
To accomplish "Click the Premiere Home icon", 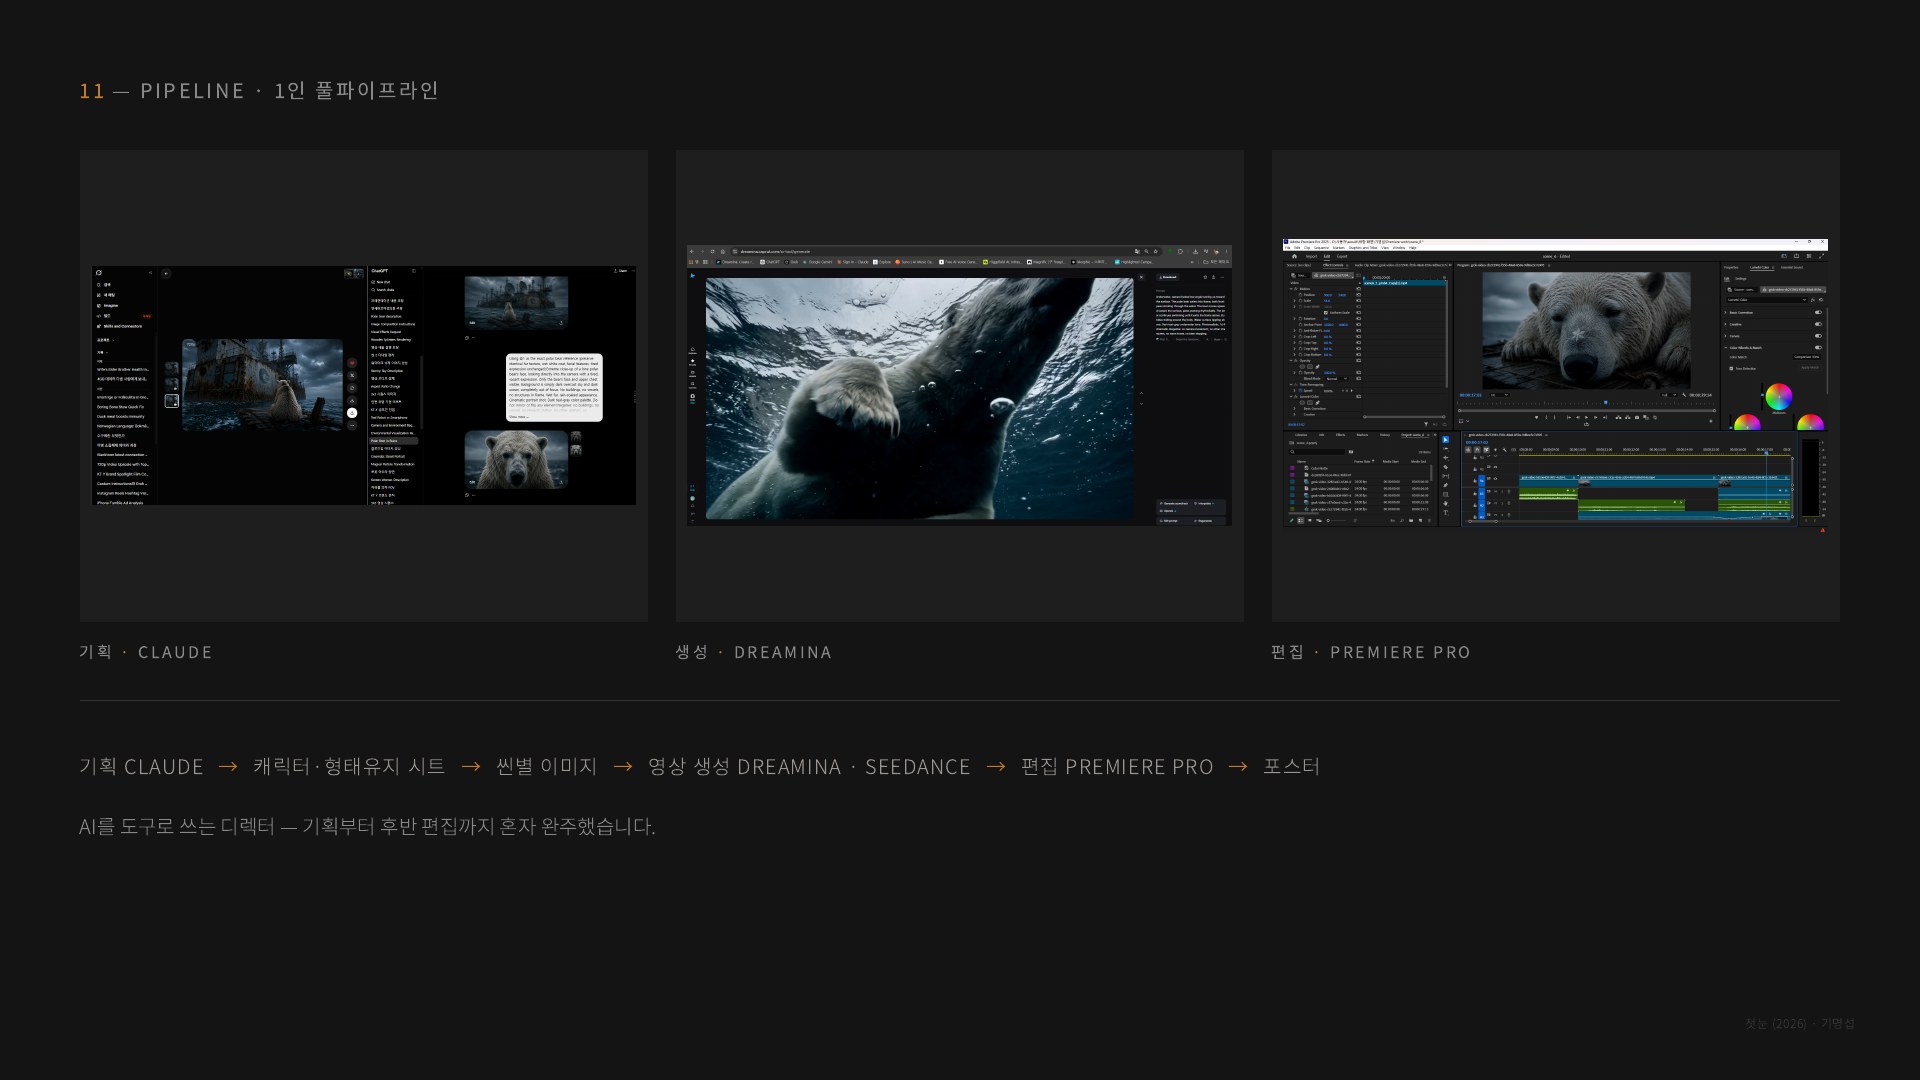I will click(1294, 256).
